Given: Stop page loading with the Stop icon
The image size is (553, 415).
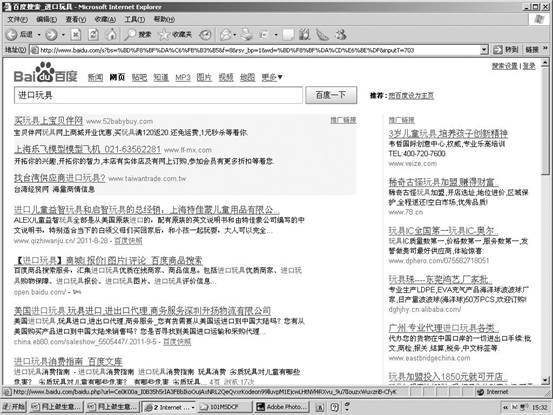Looking at the screenshot, I should click(76, 35).
